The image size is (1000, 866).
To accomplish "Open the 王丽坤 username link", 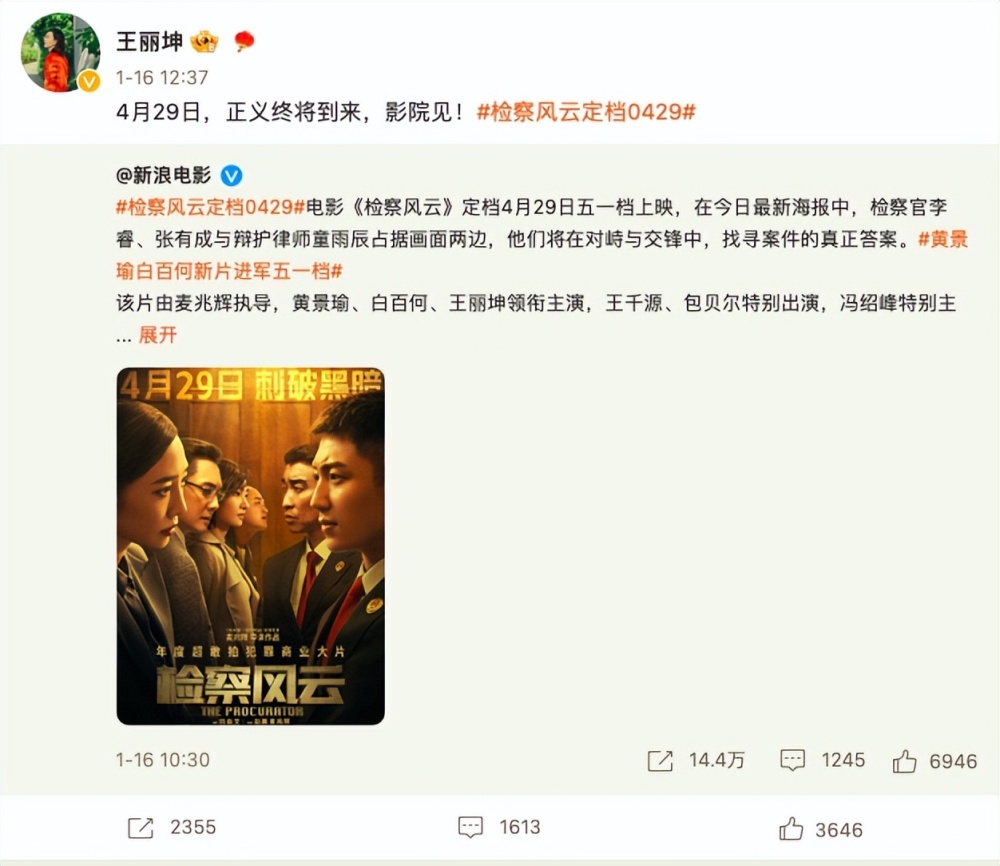I will (149, 42).
